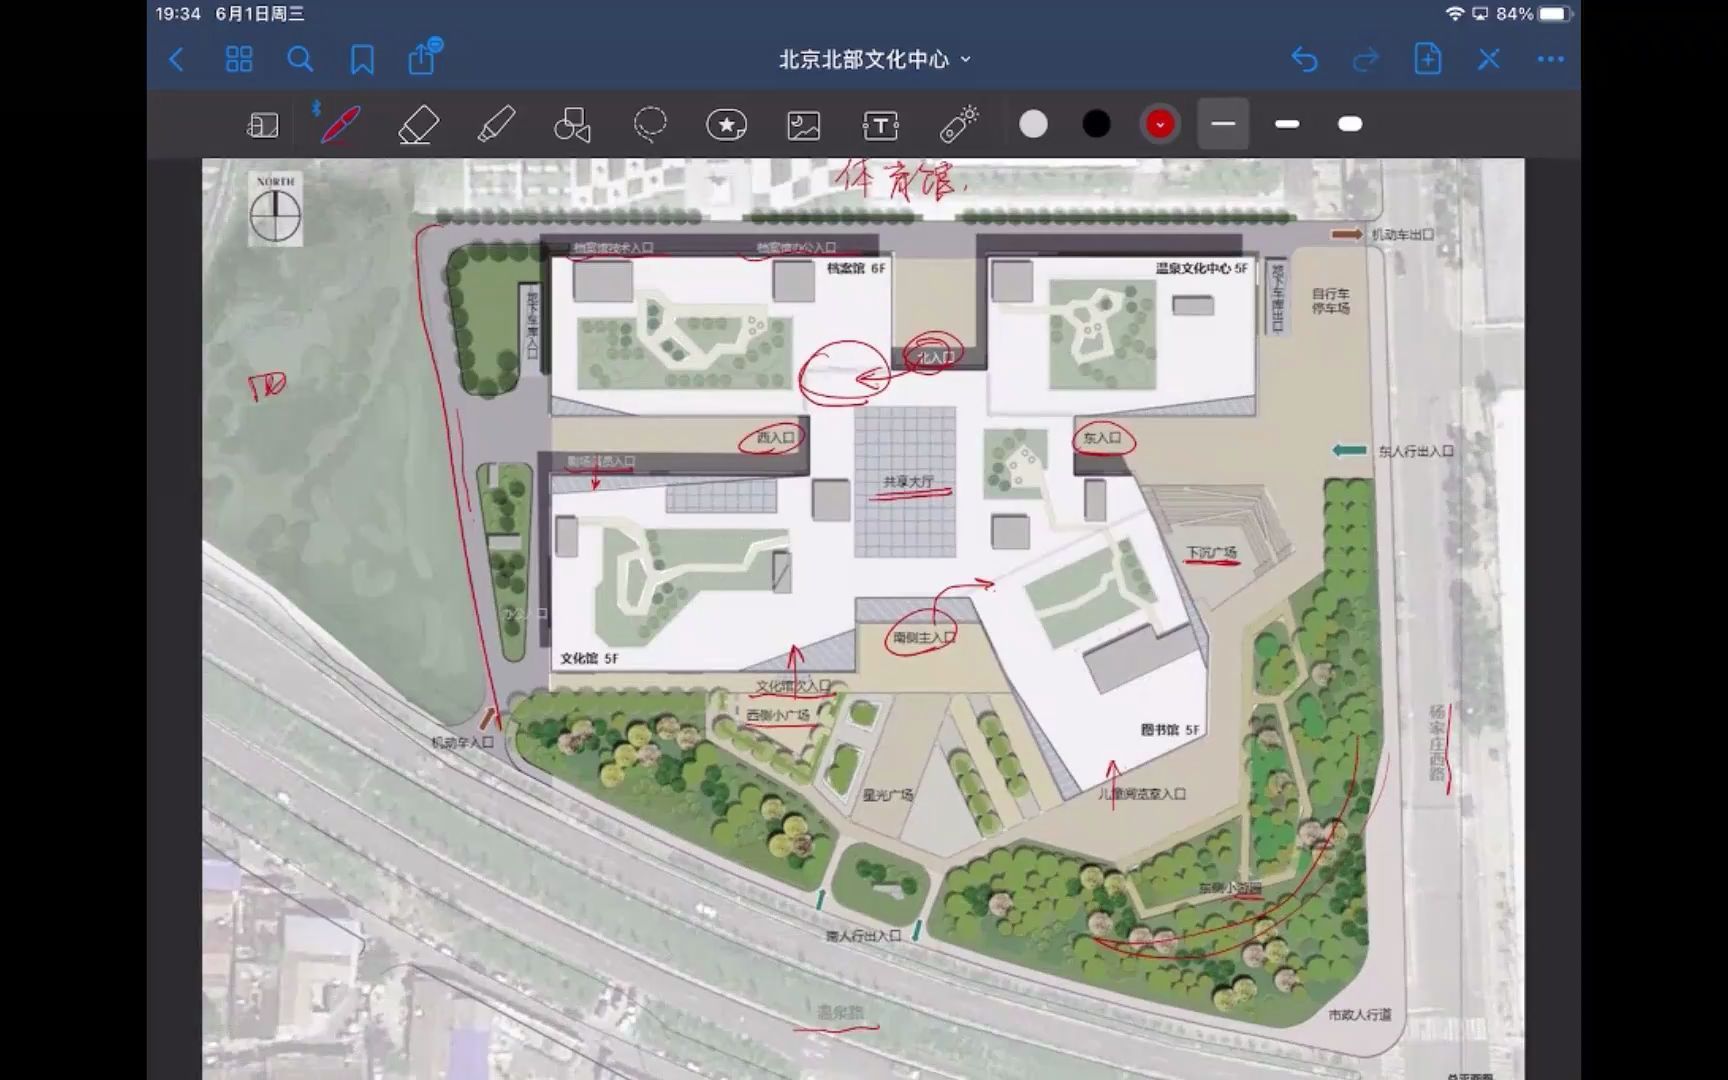Open the Elements sticker tool
The image size is (1728, 1080).
pos(727,125)
